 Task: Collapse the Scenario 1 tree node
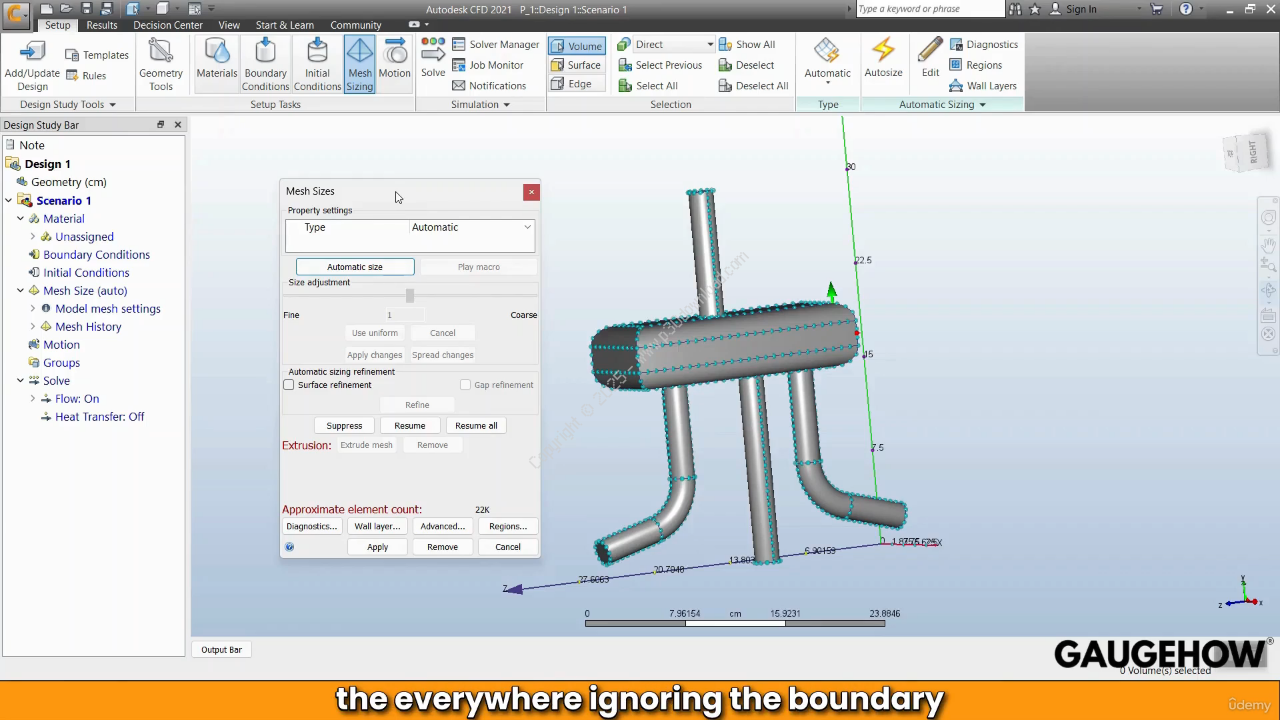coord(9,201)
